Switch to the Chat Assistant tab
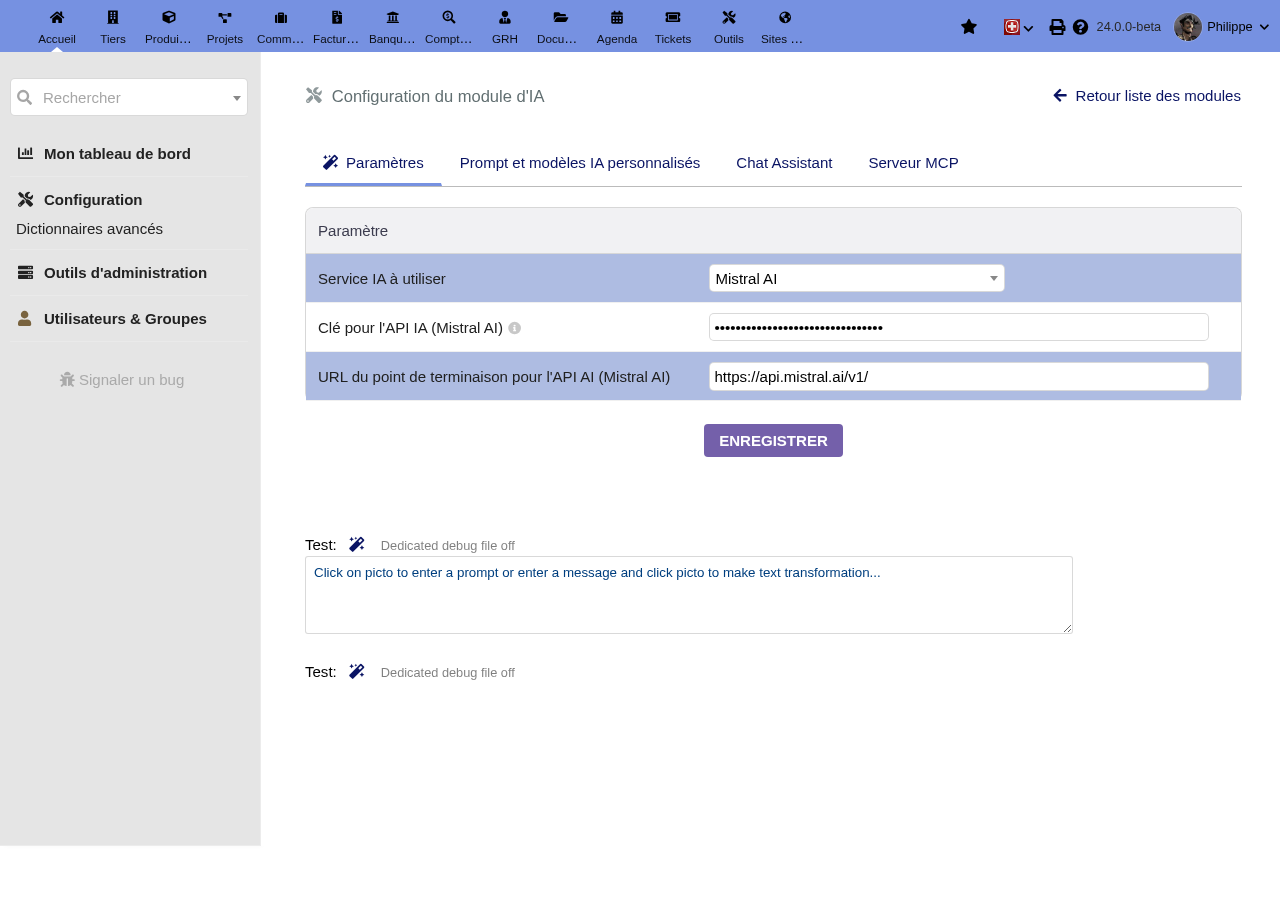This screenshot has width=1280, height=900. click(784, 163)
